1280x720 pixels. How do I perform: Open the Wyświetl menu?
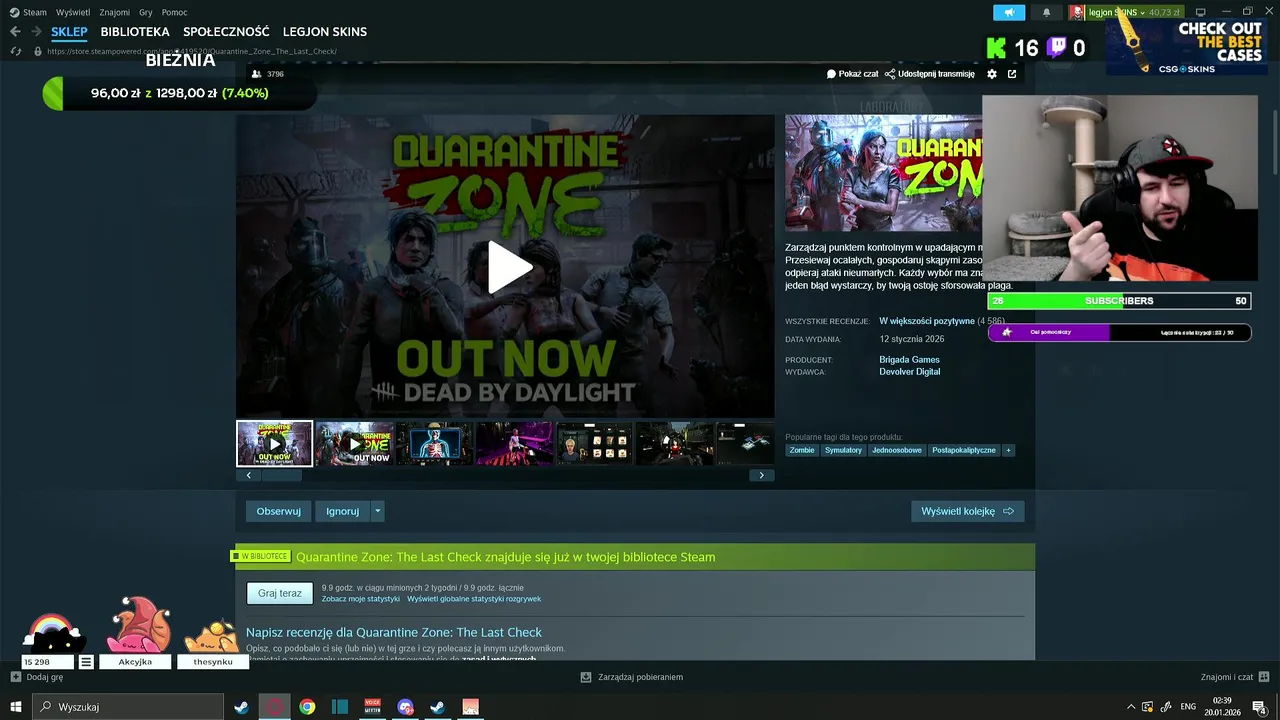coord(73,12)
